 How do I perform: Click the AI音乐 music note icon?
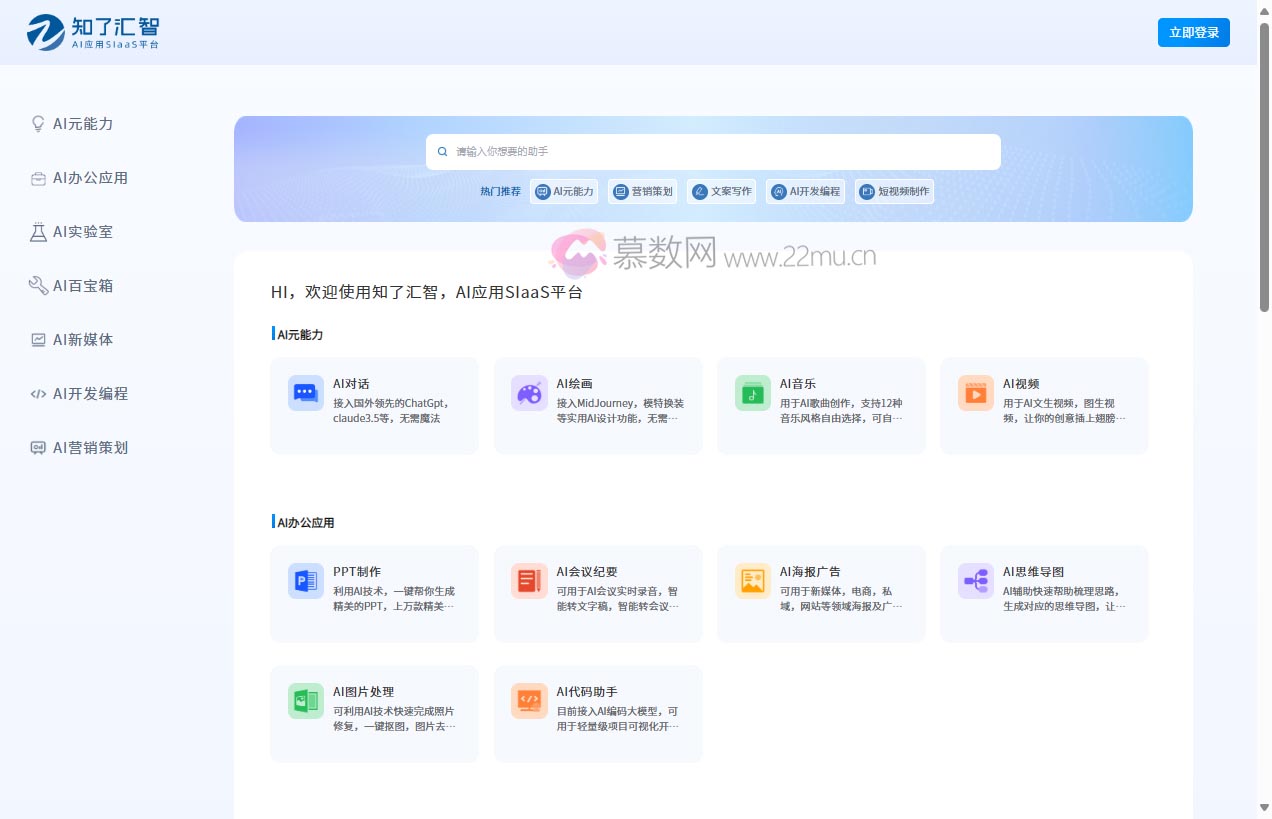pyautogui.click(x=751, y=393)
